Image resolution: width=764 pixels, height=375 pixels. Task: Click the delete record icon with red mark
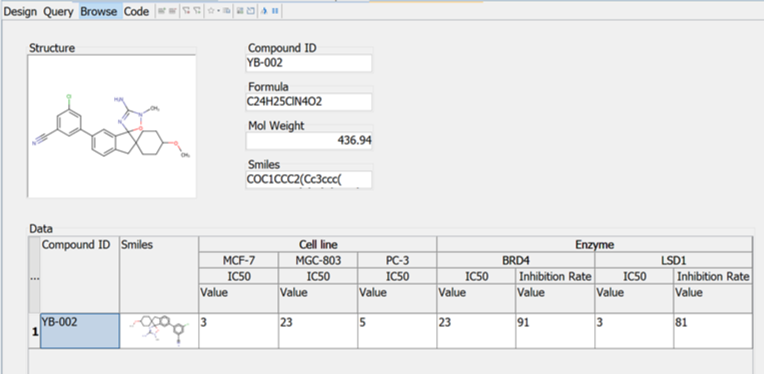point(172,11)
